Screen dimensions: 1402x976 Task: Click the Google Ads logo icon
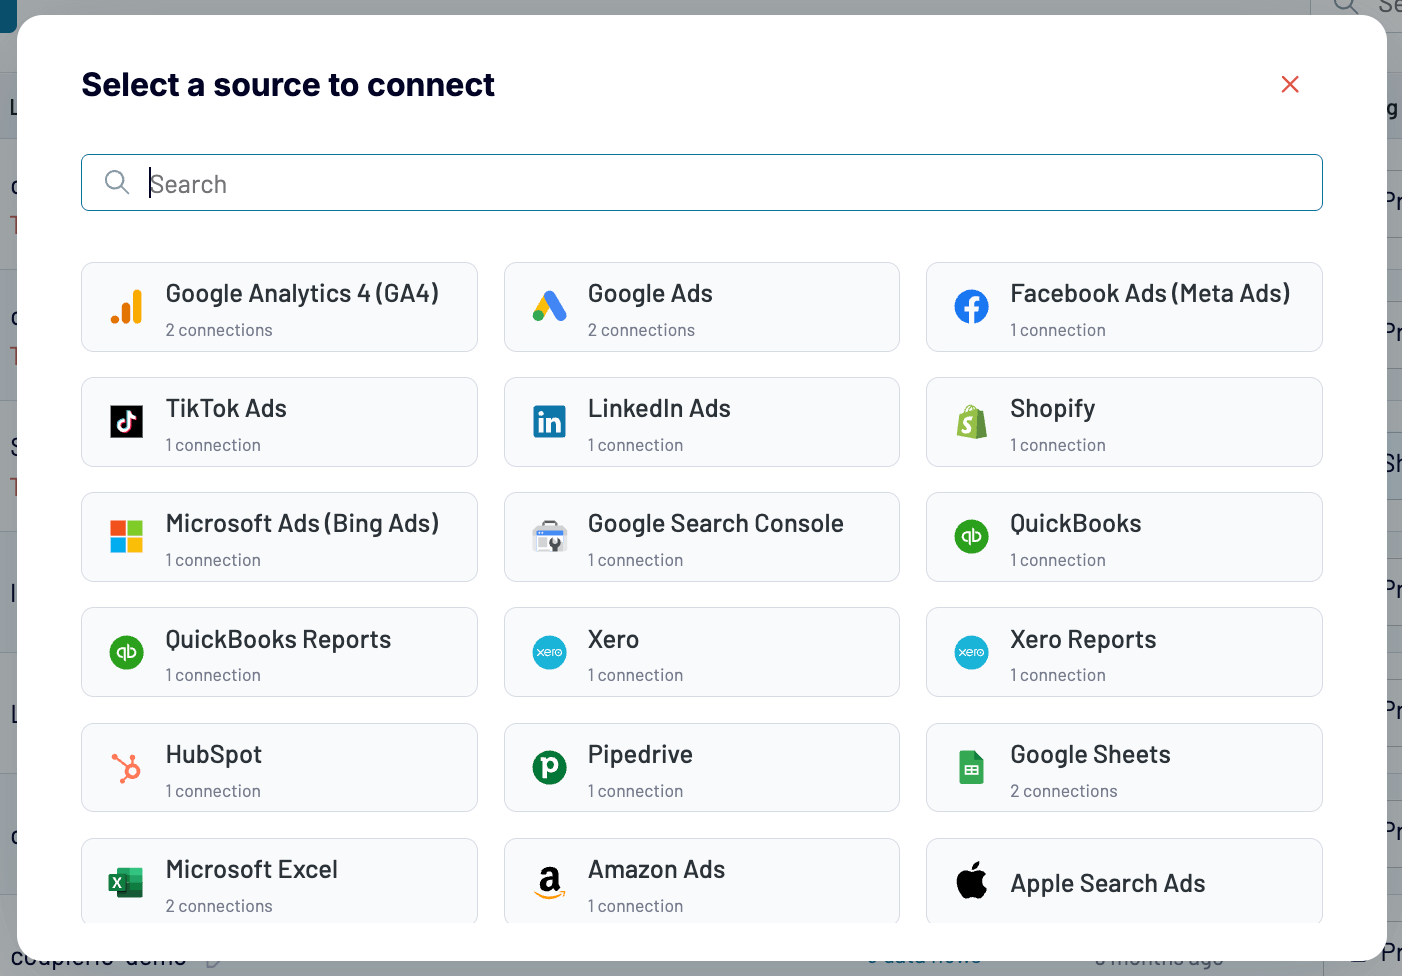(549, 307)
